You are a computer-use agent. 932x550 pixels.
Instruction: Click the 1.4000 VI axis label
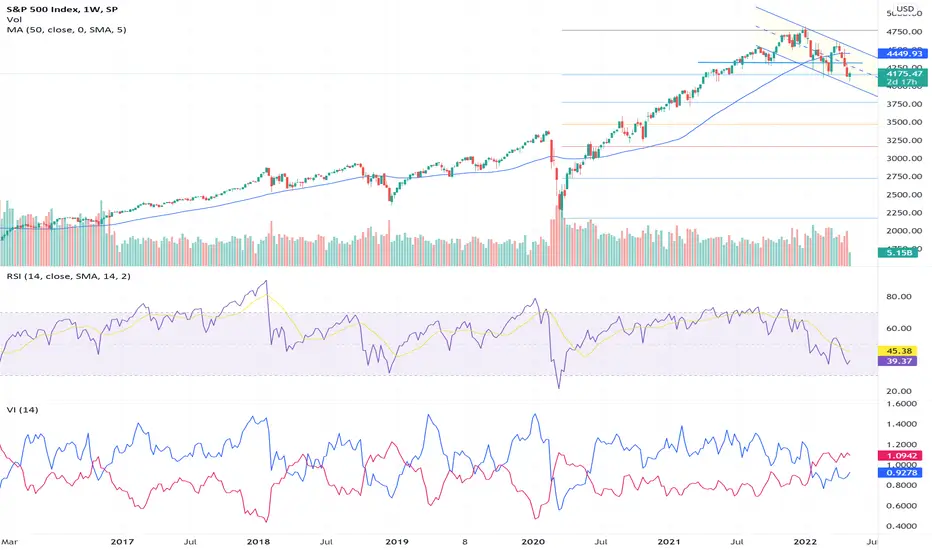click(x=901, y=424)
